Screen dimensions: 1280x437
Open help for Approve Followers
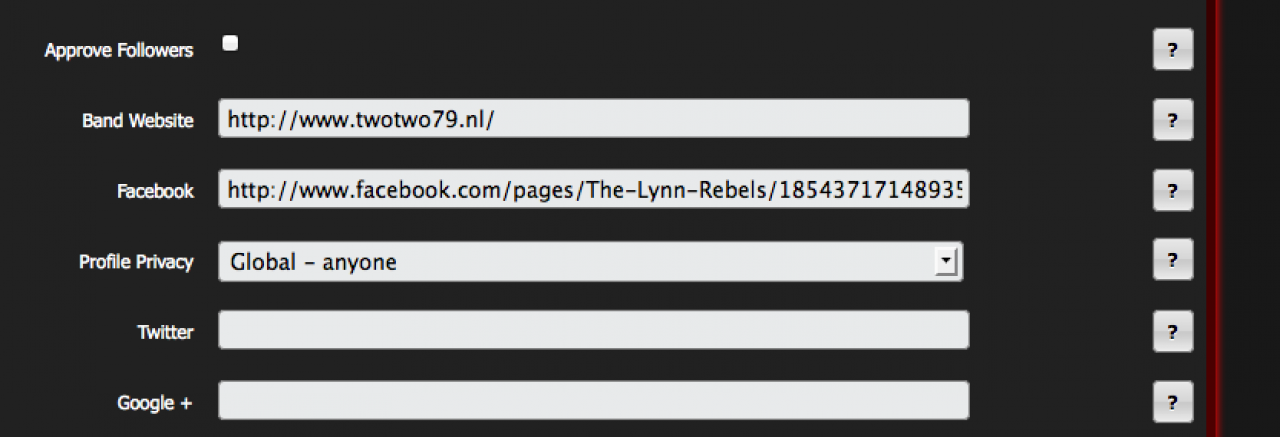pyautogui.click(x=1172, y=50)
